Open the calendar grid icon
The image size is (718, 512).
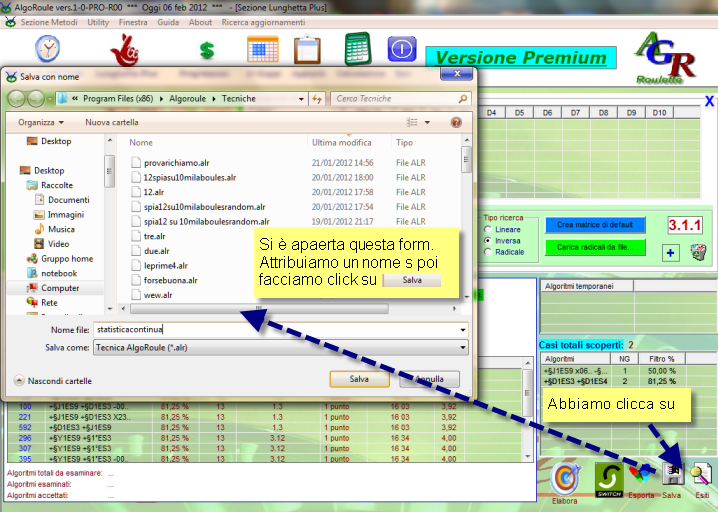[x=262, y=49]
